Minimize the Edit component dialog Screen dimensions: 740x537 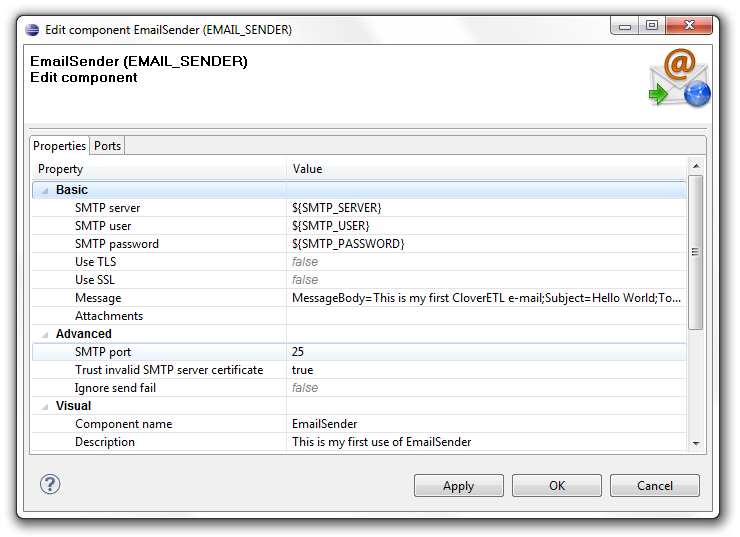coord(625,25)
